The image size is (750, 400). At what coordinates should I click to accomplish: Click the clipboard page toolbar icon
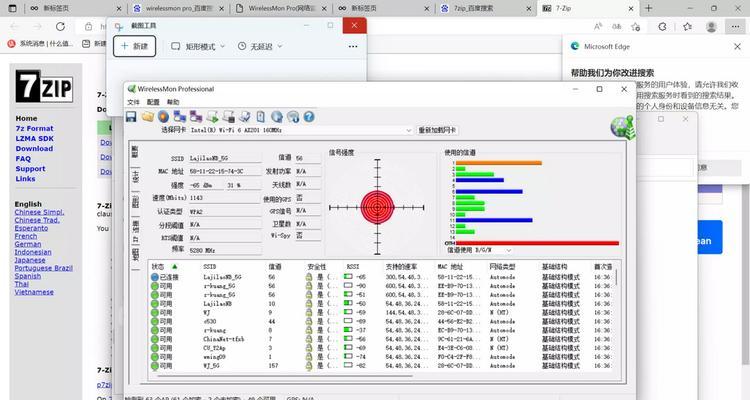pos(261,117)
